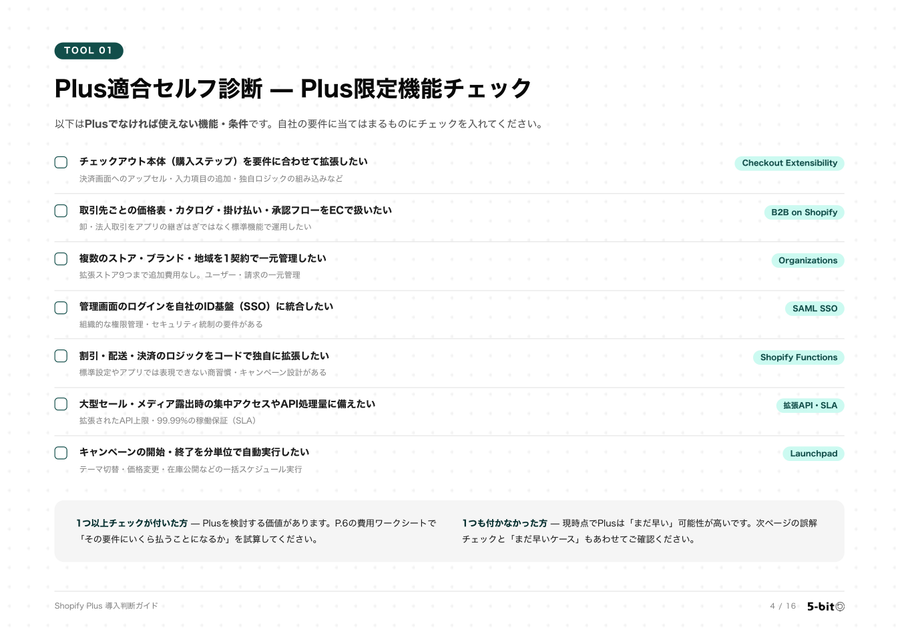Select the Shopify Functions tag
This screenshot has width=900, height=636.
pyautogui.click(x=798, y=358)
